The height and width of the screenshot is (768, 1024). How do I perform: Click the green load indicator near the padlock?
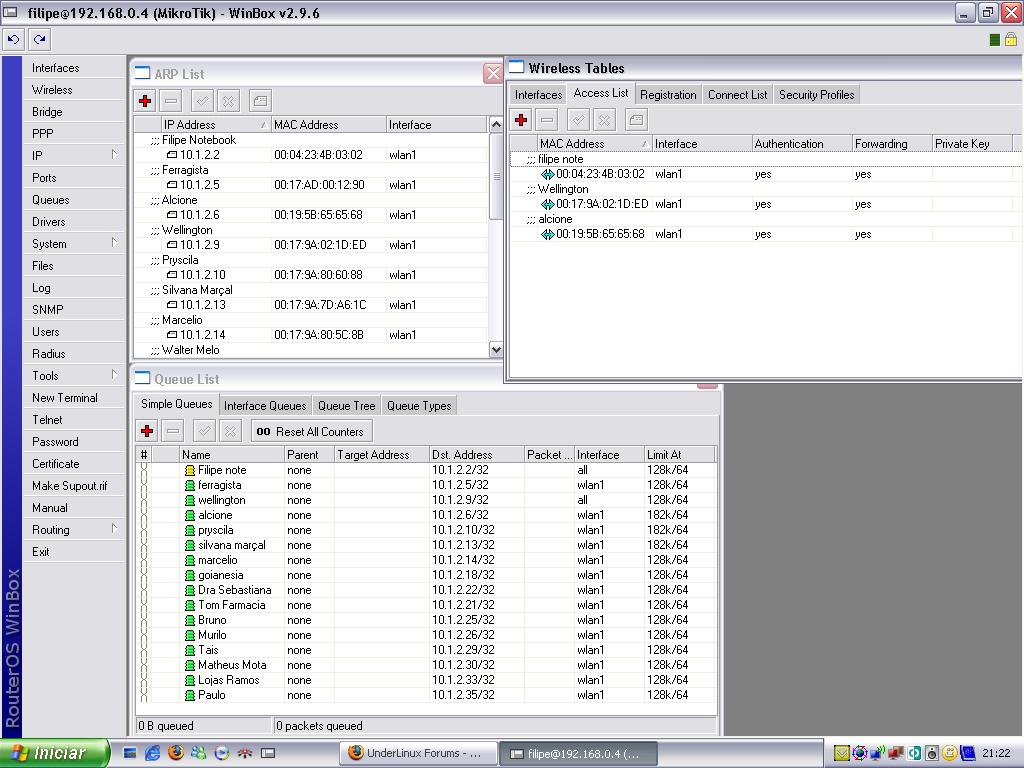pyautogui.click(x=995, y=40)
